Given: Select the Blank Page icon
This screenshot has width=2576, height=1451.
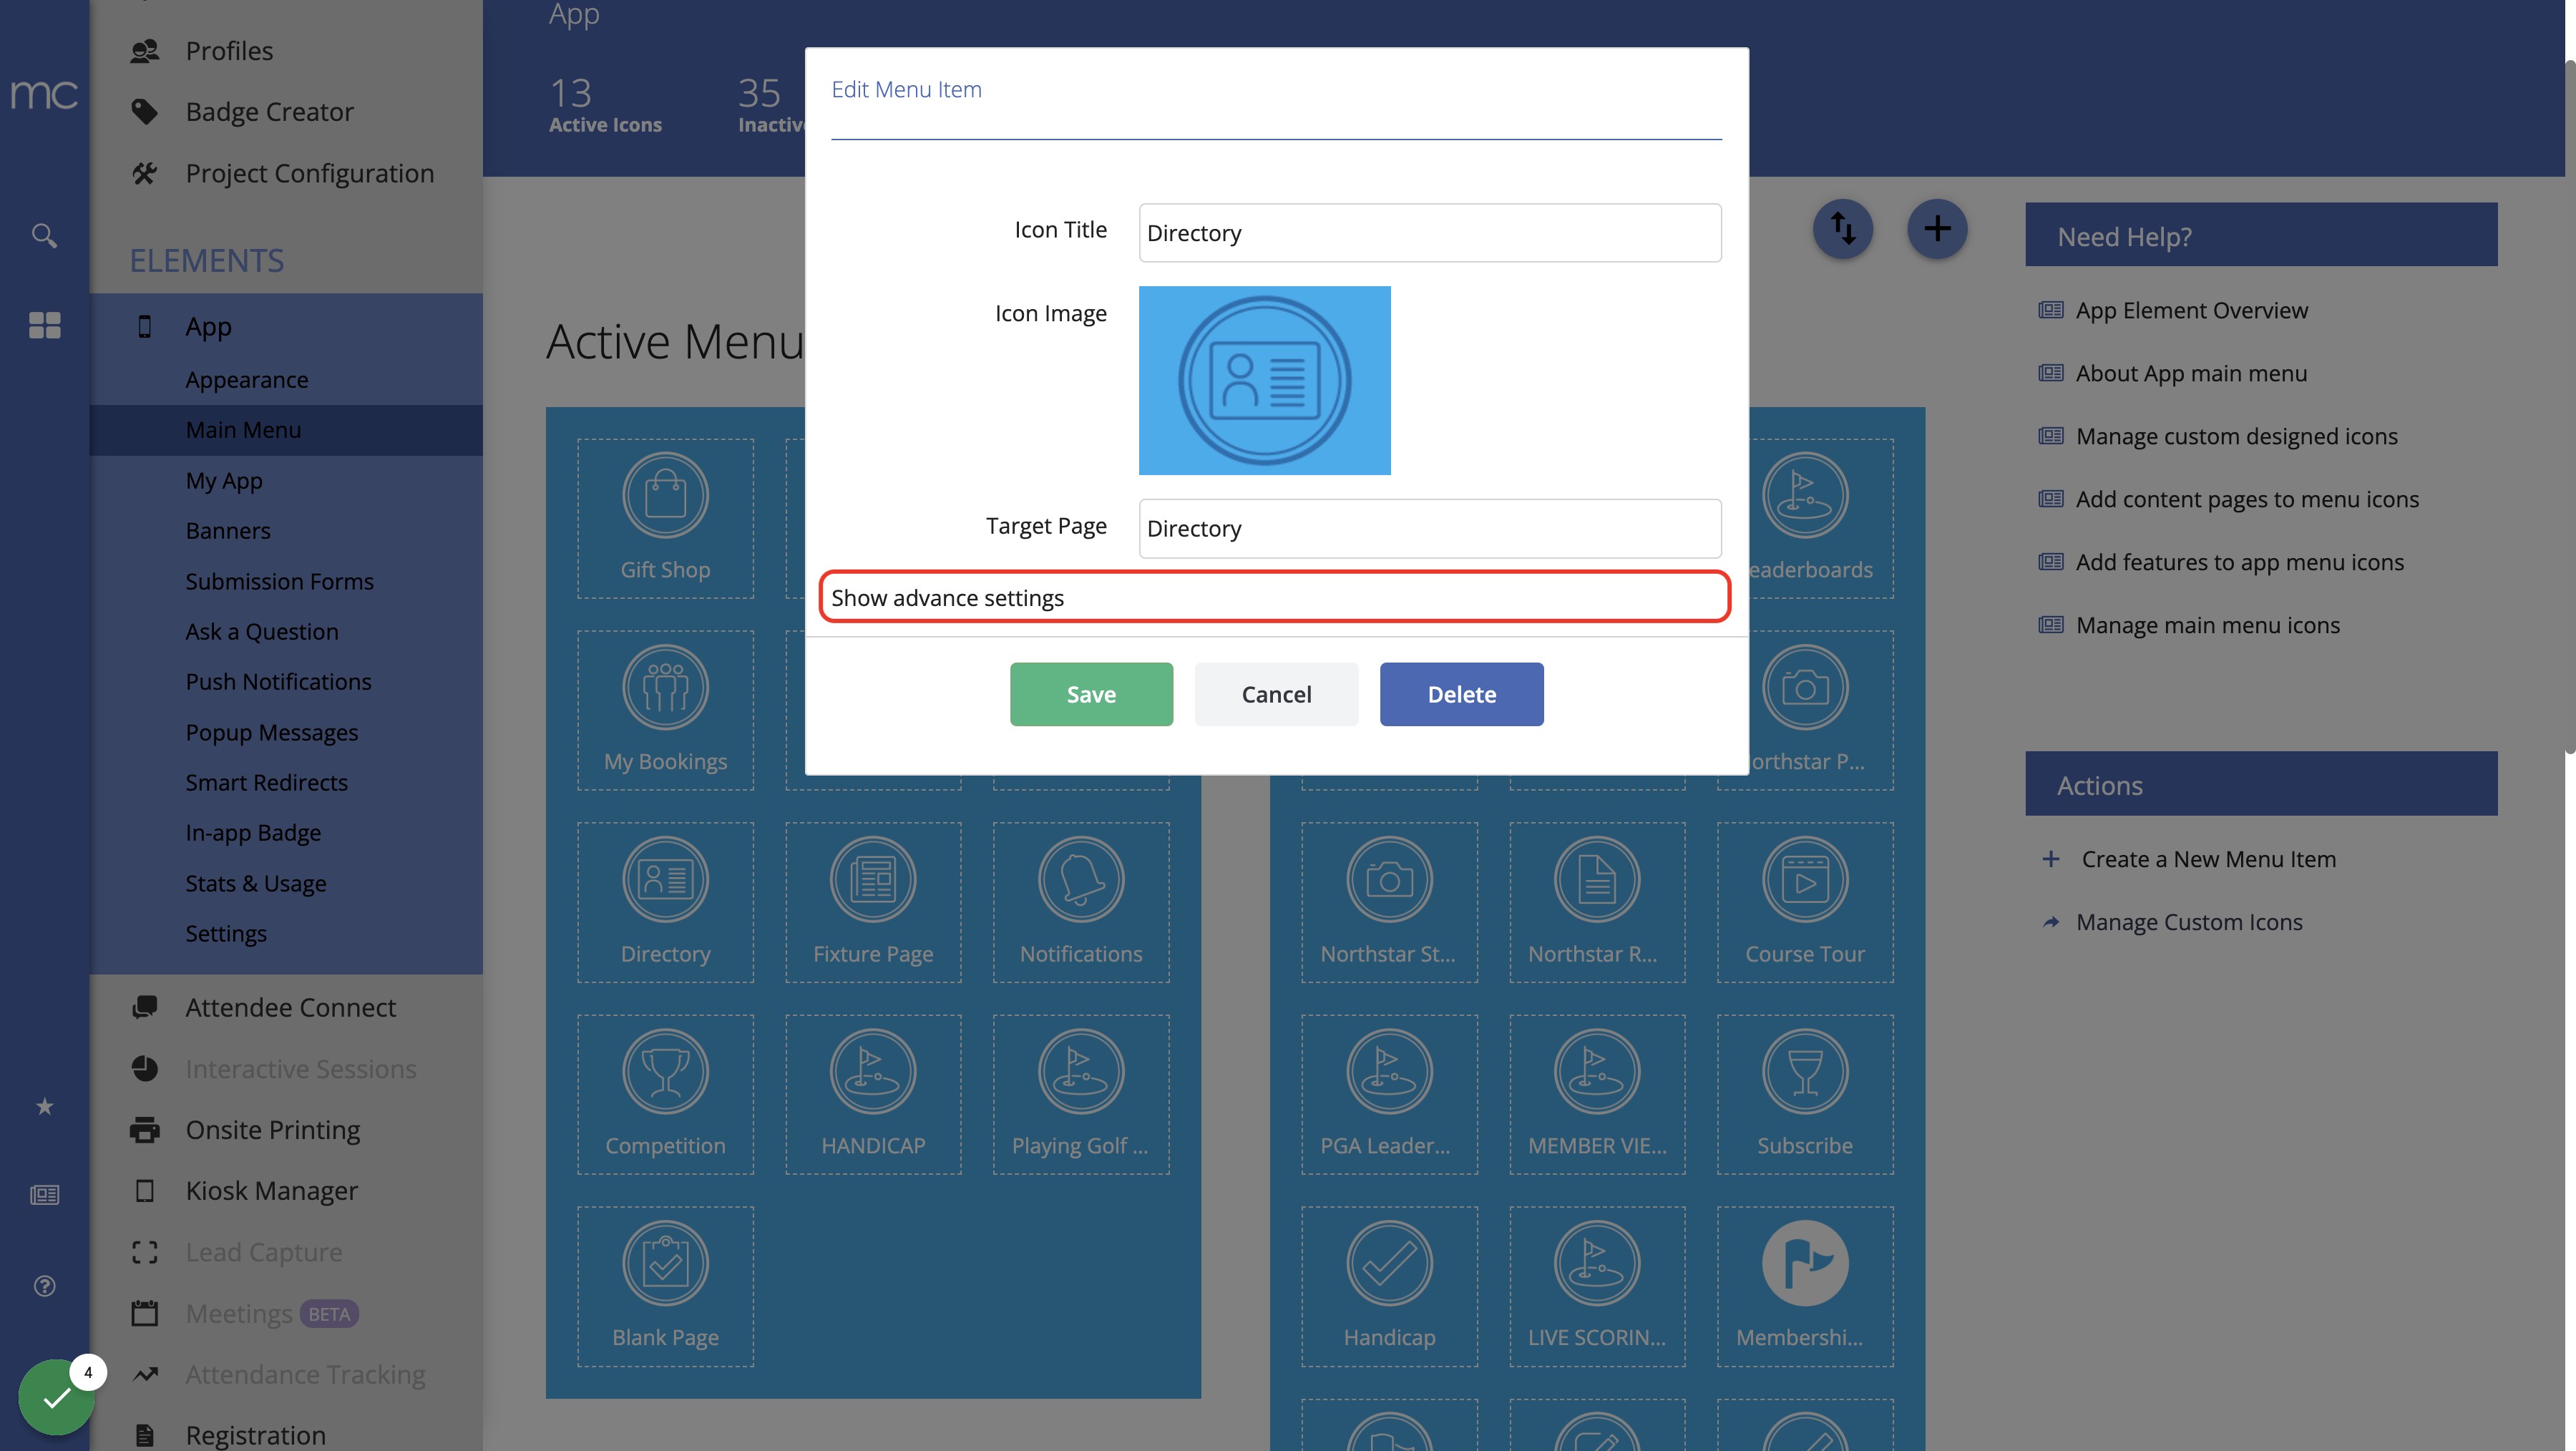Looking at the screenshot, I should tap(665, 1286).
